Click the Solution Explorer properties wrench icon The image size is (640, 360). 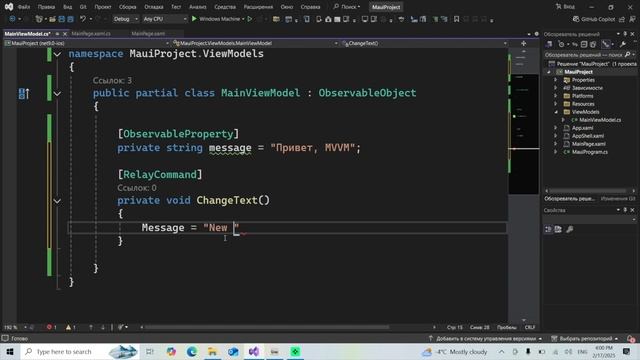click(623, 44)
